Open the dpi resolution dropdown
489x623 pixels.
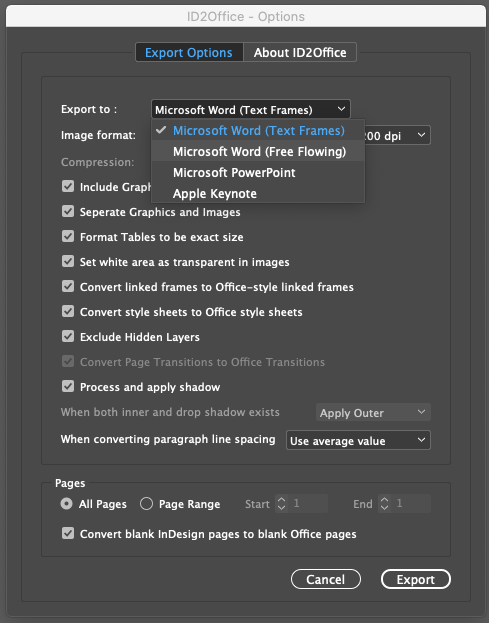pos(397,135)
